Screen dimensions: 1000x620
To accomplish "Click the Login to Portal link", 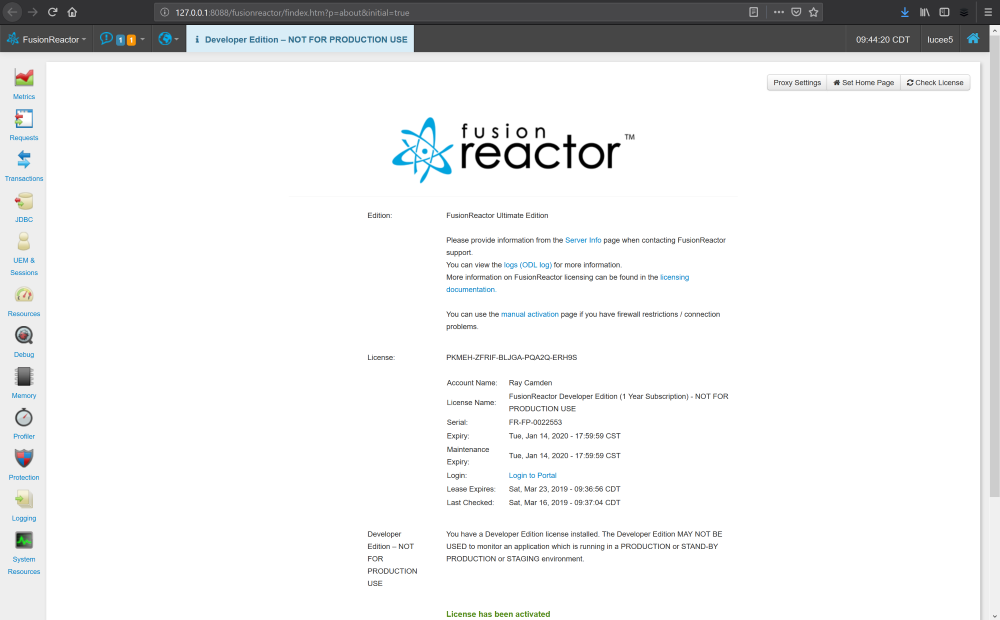I will [533, 476].
